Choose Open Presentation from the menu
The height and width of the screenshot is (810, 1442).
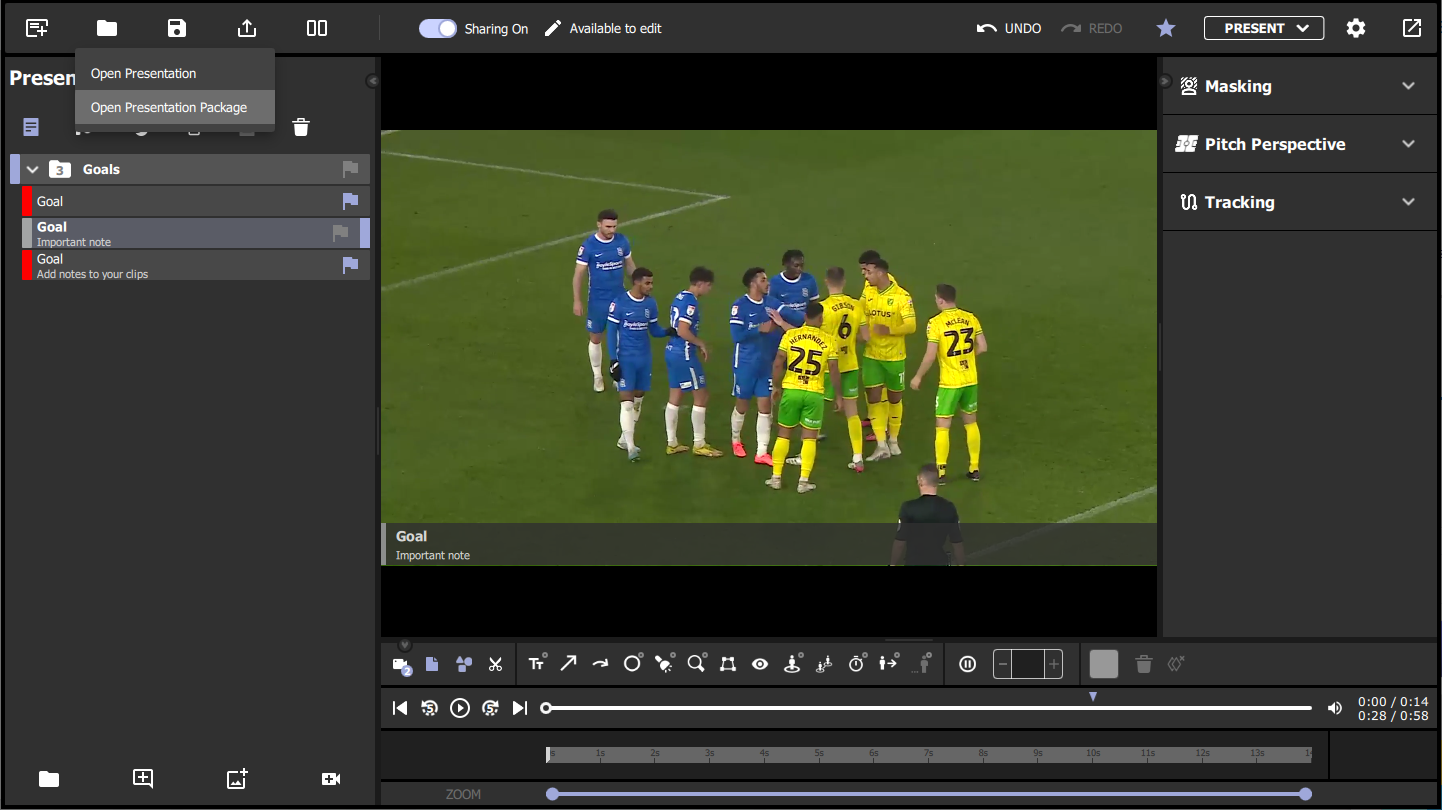click(x=141, y=72)
